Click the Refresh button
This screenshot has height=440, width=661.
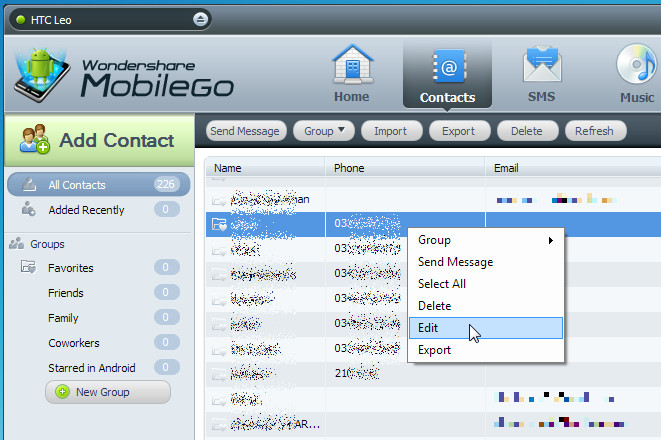(595, 131)
